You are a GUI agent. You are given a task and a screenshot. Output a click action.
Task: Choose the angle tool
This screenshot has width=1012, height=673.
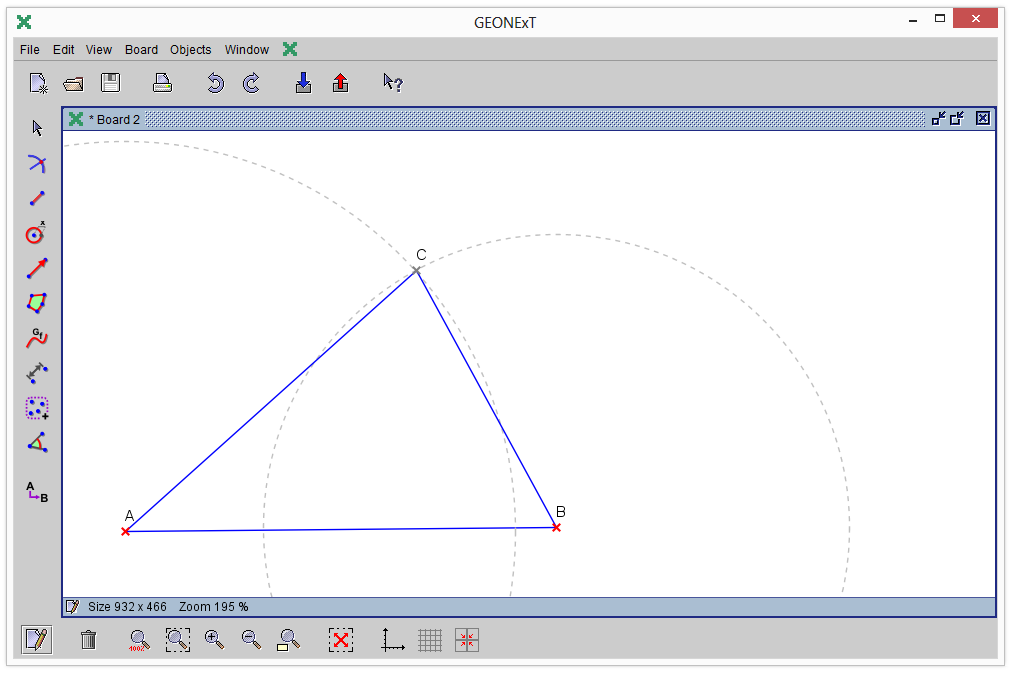[37, 443]
